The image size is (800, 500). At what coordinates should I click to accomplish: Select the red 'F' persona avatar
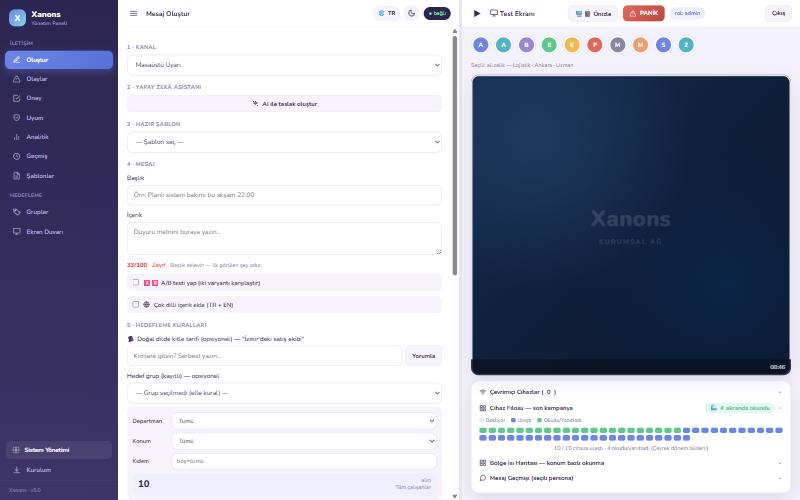point(594,45)
